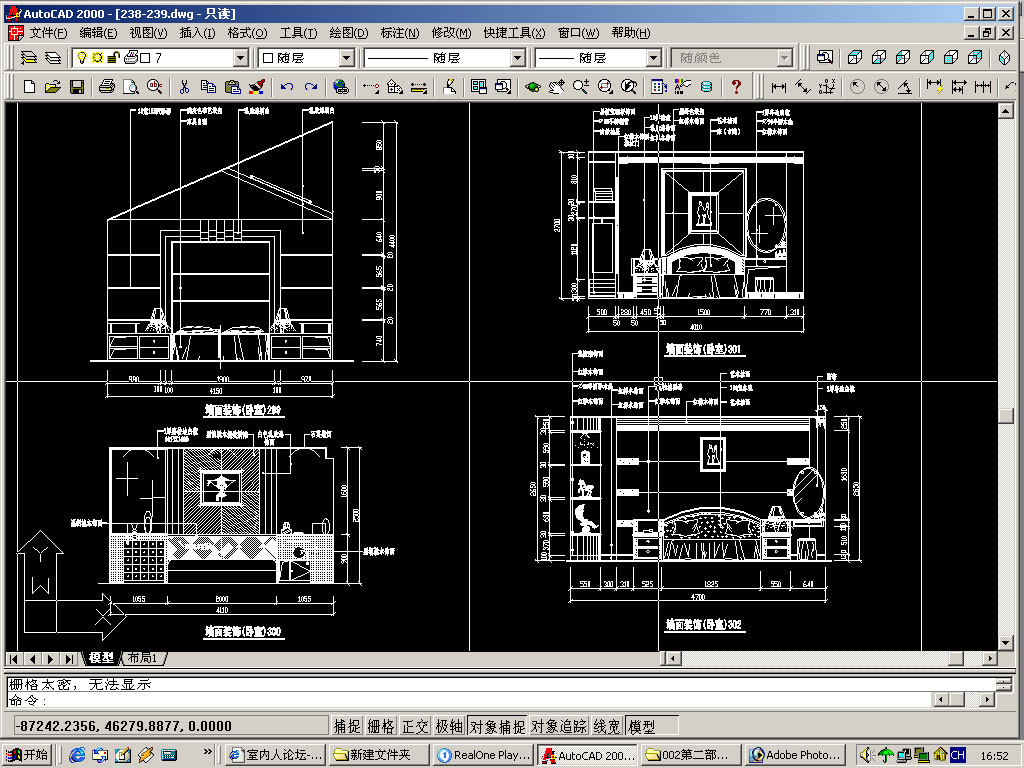Open dbConnect database icon
Viewport: 1024px width, 768px height.
[x=706, y=86]
